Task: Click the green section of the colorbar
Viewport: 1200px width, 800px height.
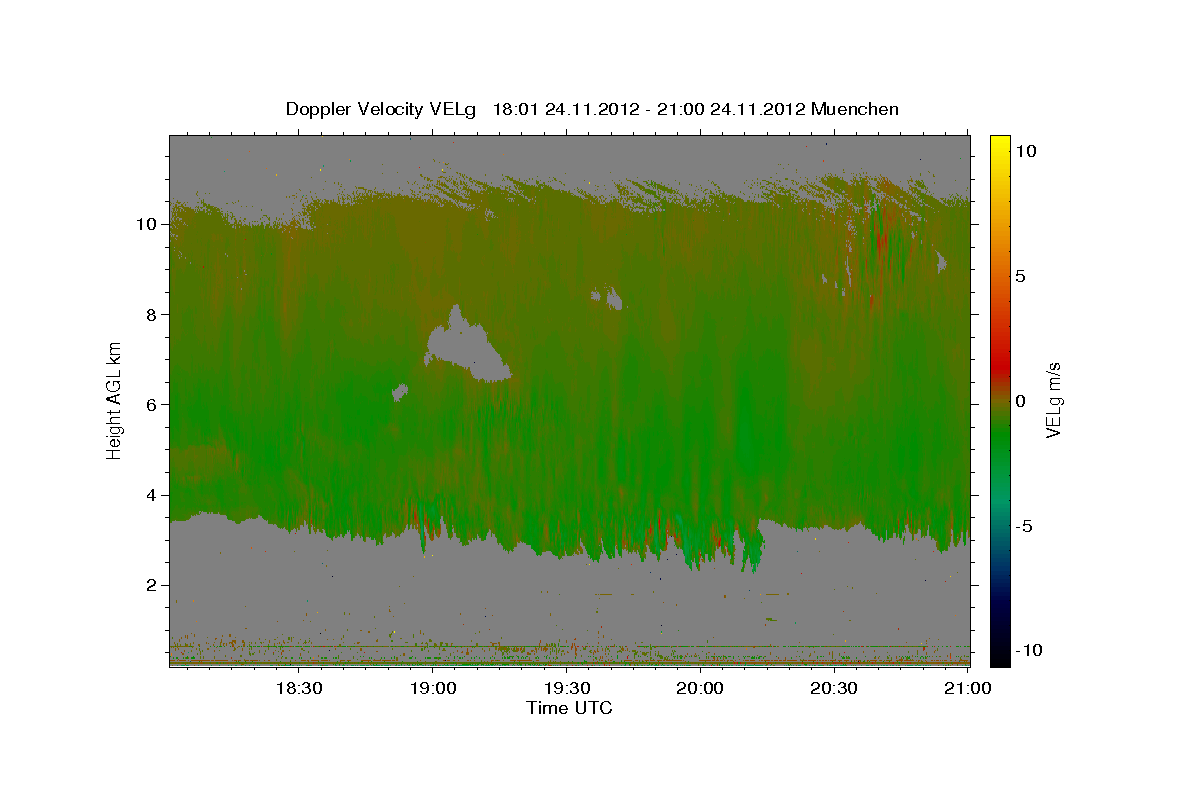Action: tap(1000, 440)
